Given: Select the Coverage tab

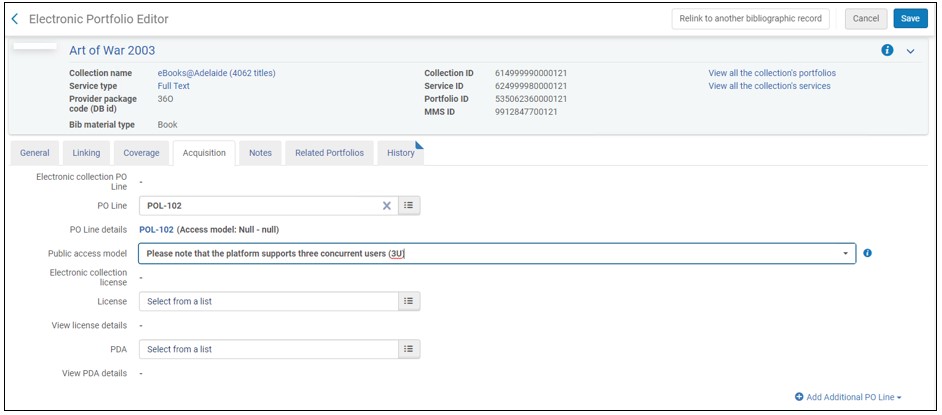Looking at the screenshot, I should (x=141, y=153).
